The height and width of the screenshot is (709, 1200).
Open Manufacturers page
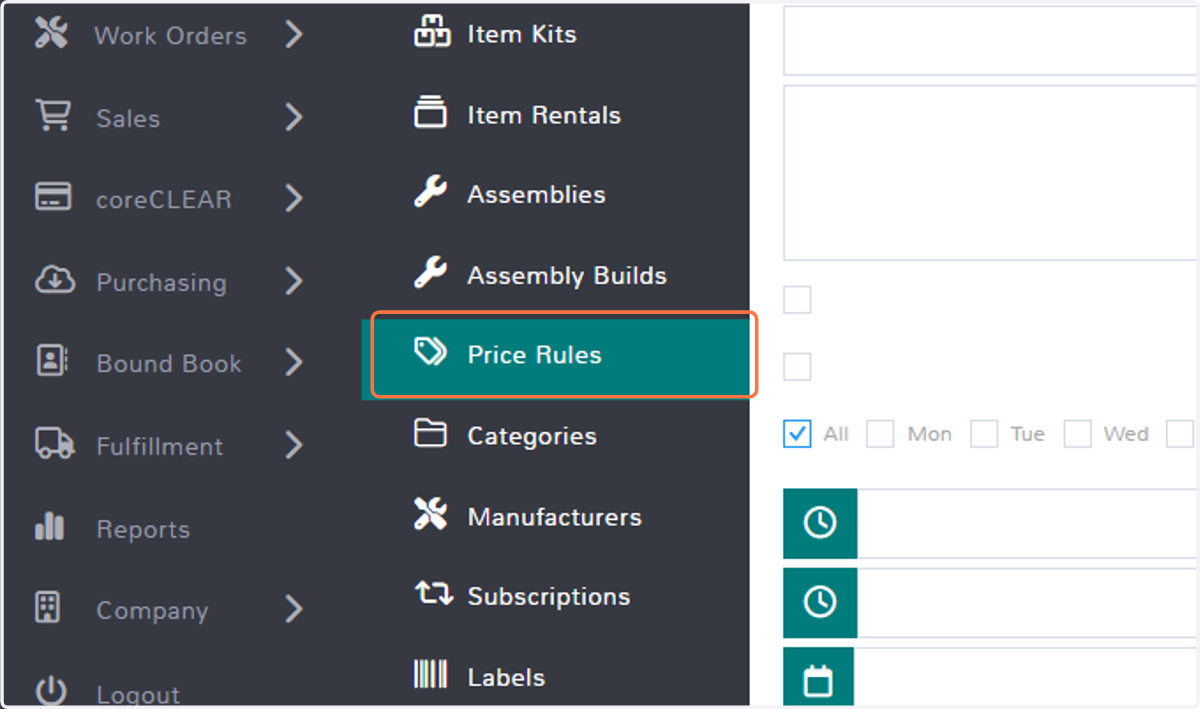(556, 517)
